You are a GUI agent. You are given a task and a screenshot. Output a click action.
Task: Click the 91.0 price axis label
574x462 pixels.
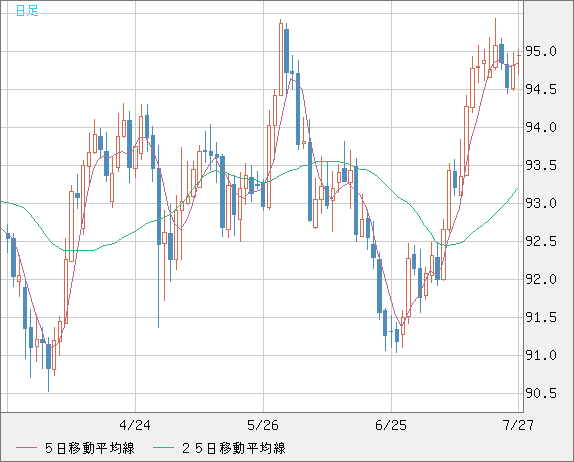click(541, 355)
